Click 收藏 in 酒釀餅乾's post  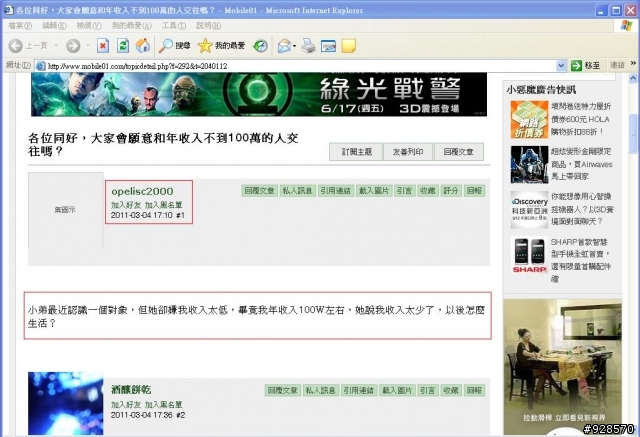(x=451, y=390)
